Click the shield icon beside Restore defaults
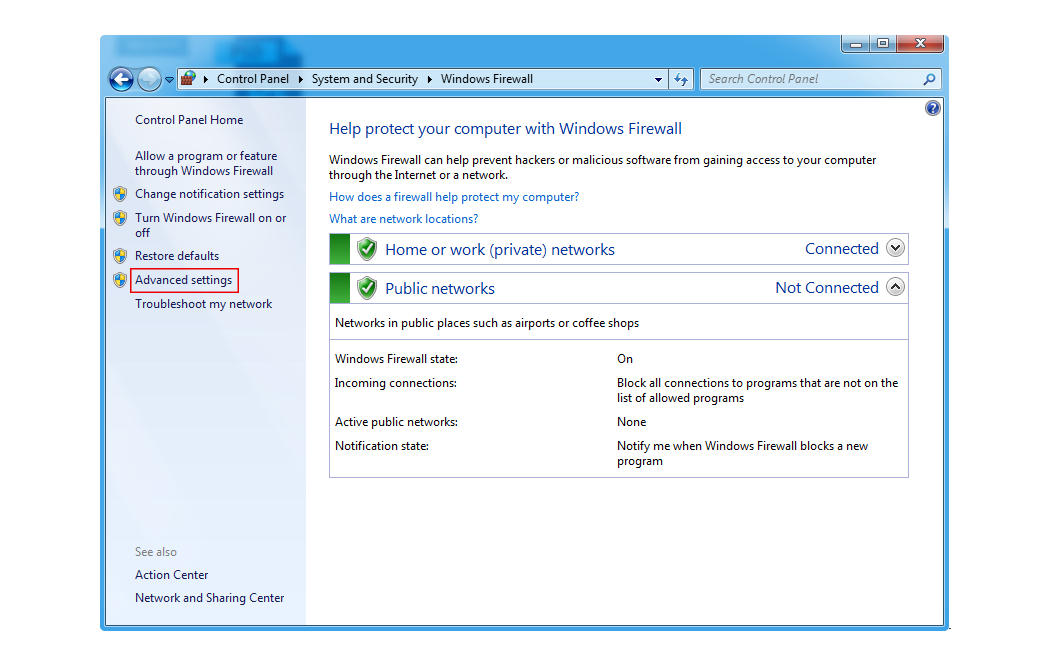 coord(120,256)
